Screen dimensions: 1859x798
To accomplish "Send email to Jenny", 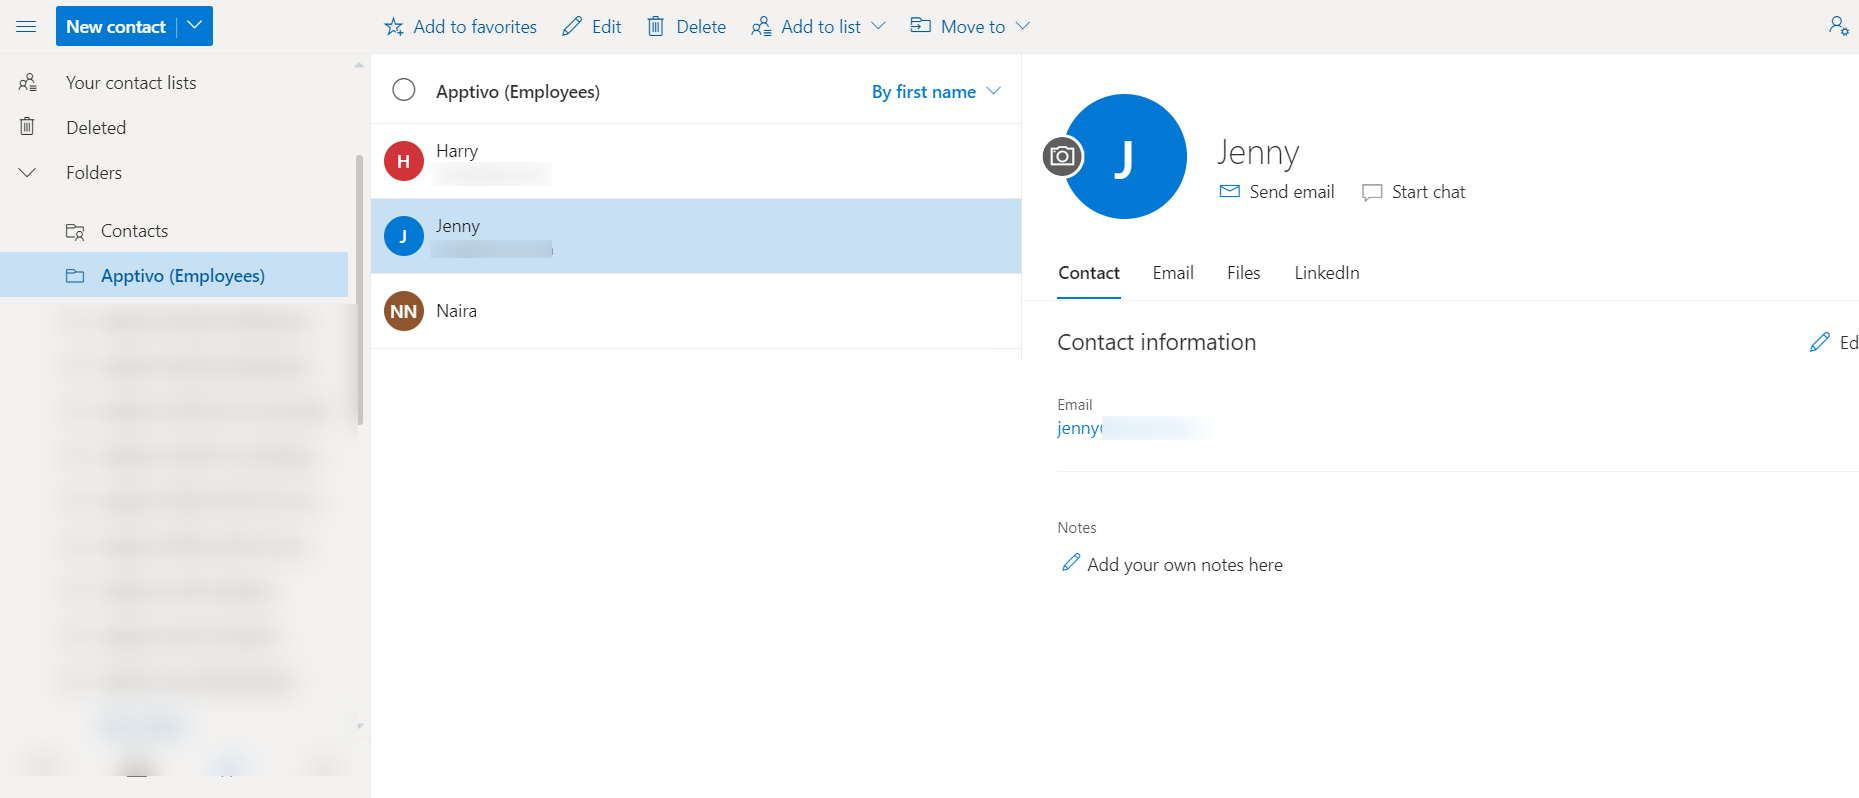I will pyautogui.click(x=1277, y=192).
